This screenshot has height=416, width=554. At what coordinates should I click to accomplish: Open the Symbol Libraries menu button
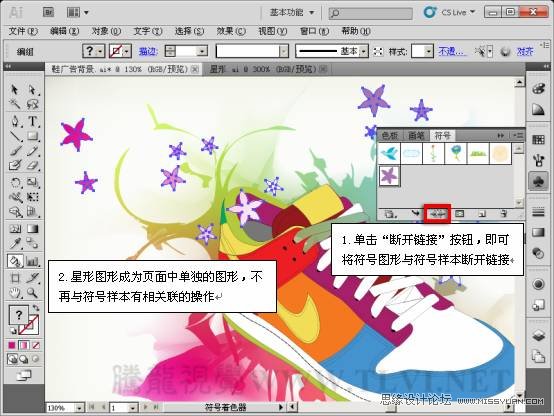[x=390, y=214]
